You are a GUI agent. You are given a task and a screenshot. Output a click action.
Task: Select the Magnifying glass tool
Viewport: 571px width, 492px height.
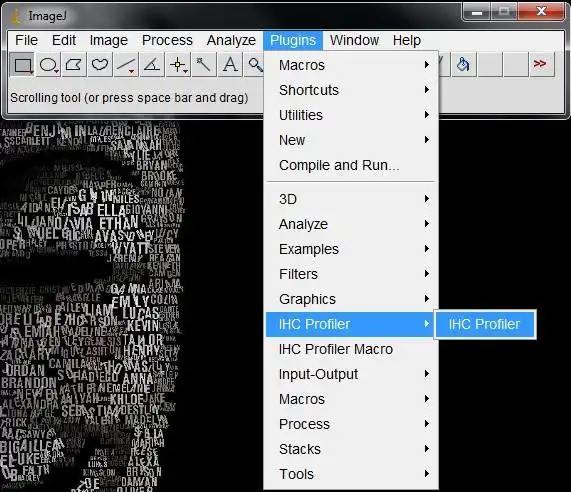tap(254, 64)
